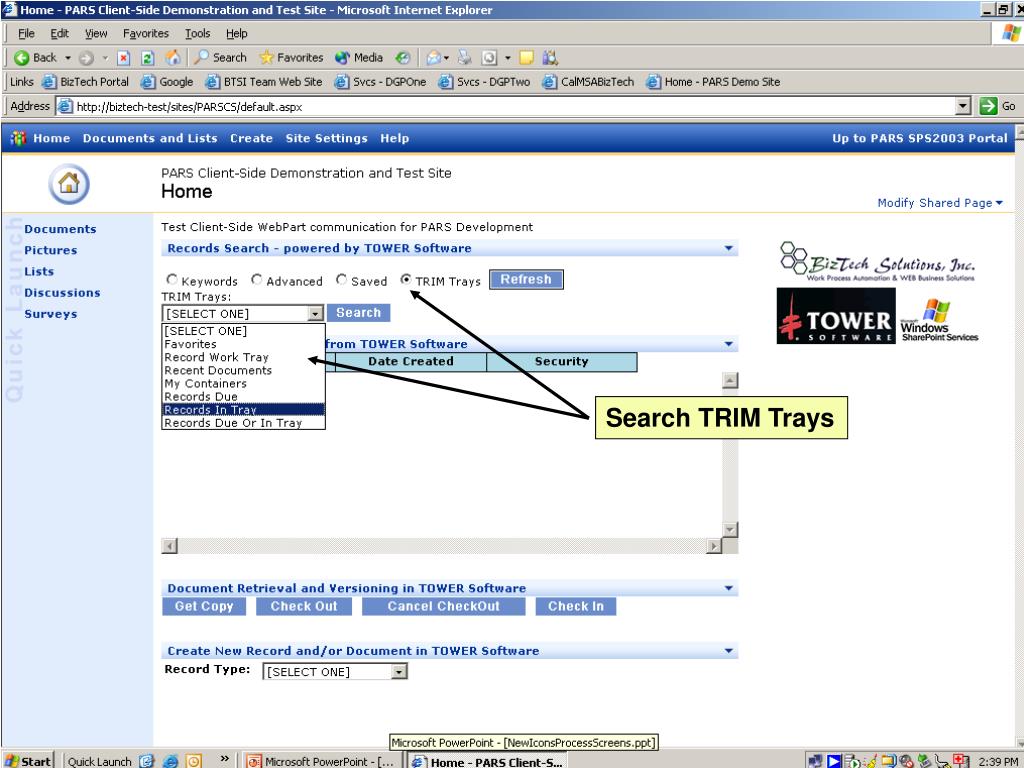Open the address bar dropdown arrow
Viewport: 1024px width, 768px height.
click(963, 106)
